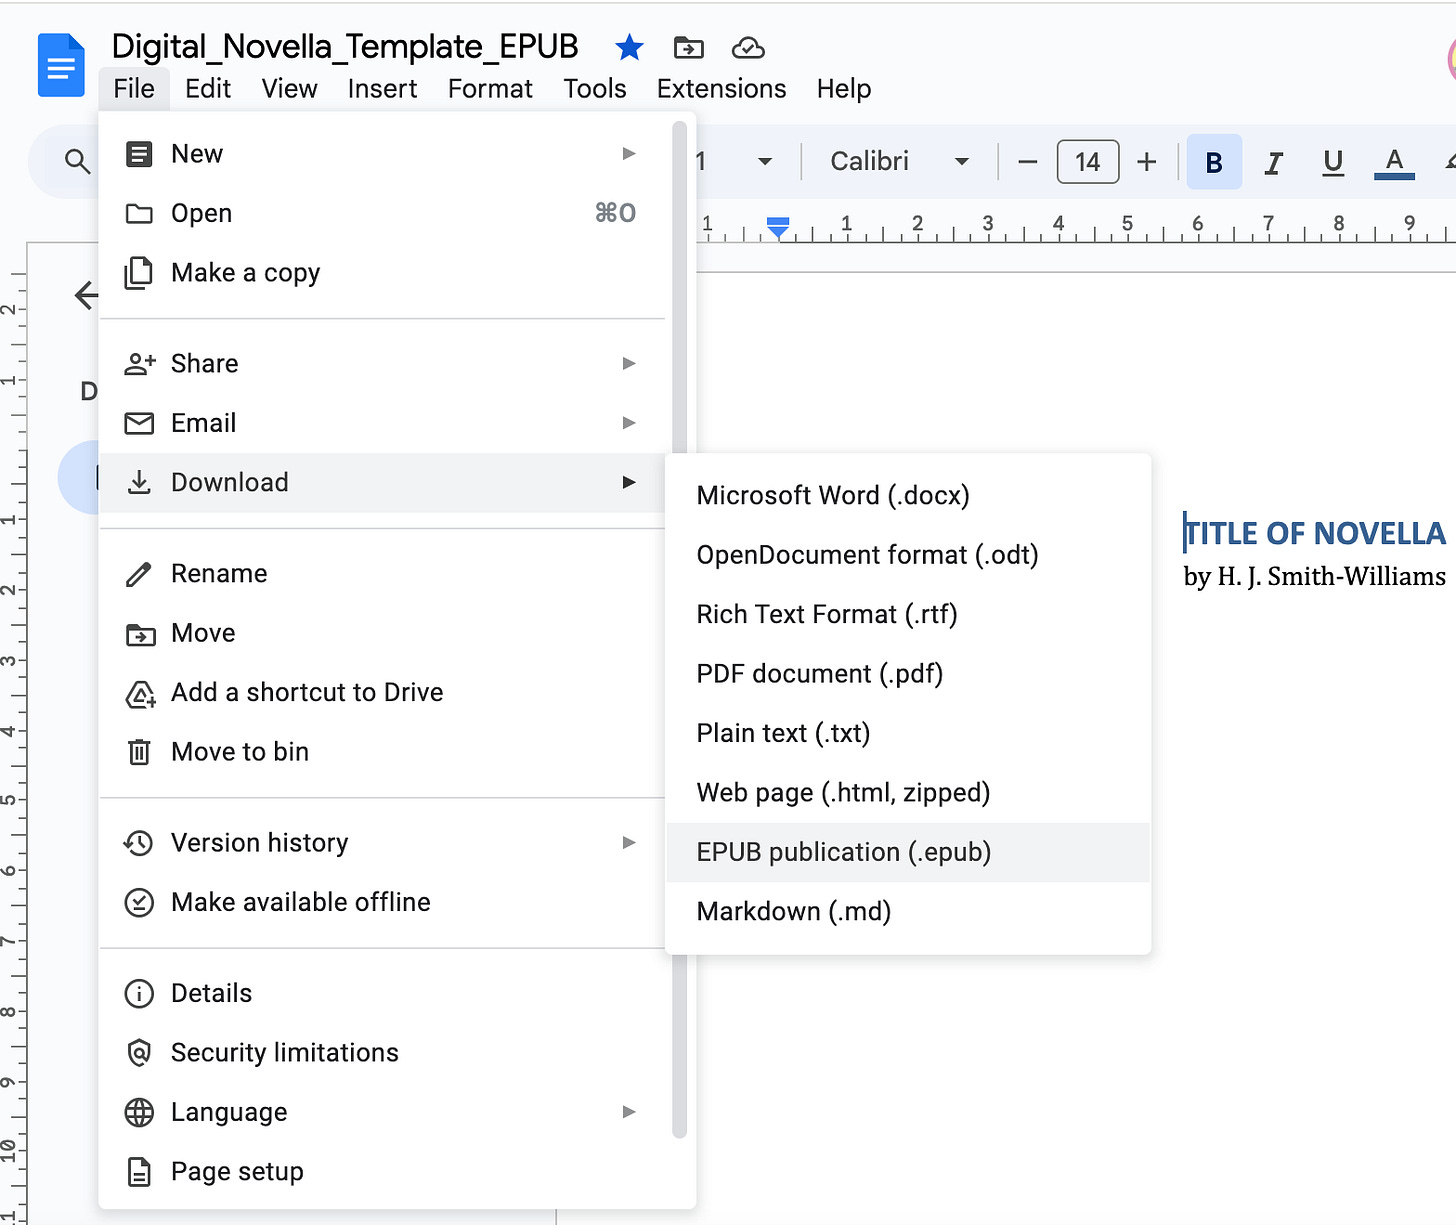Open the Tools menu
Screen dimensions: 1456x1225
tap(594, 89)
